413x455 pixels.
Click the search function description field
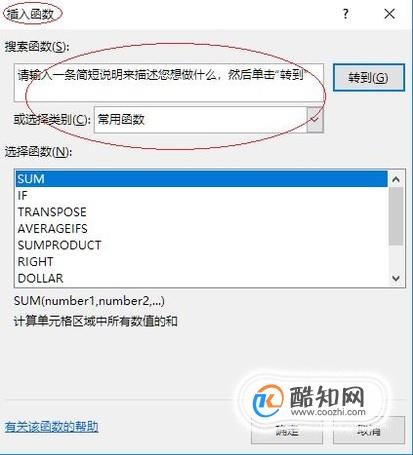(x=169, y=83)
